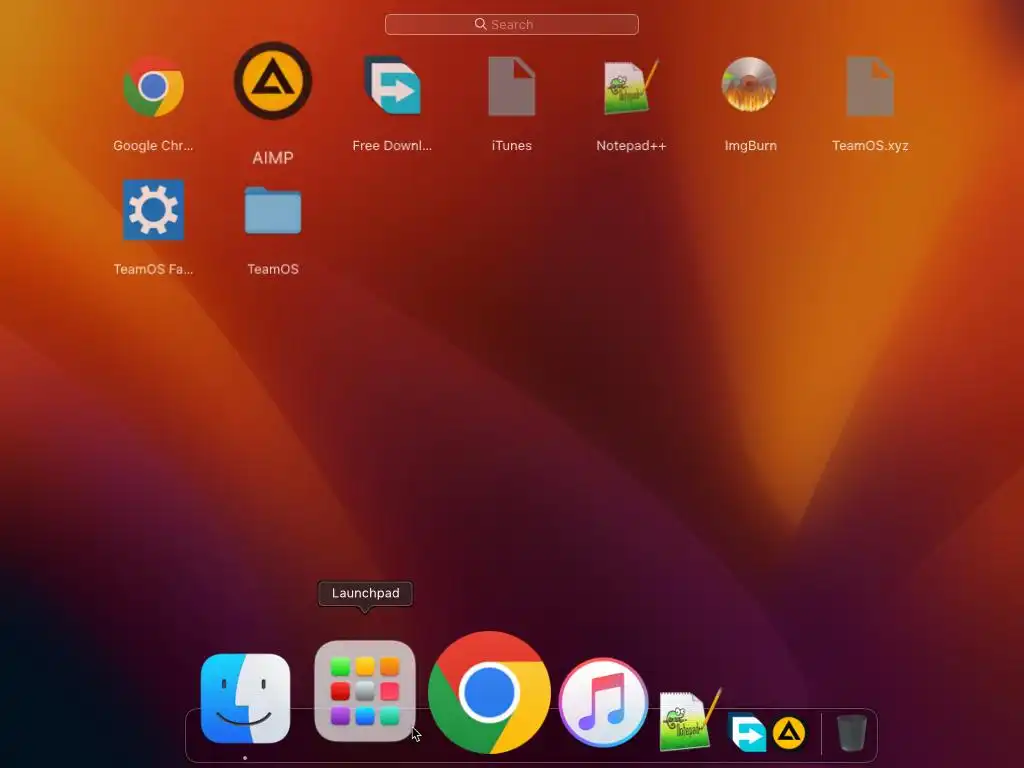
Task: Click the "Notepad++" label text
Action: tap(631, 146)
